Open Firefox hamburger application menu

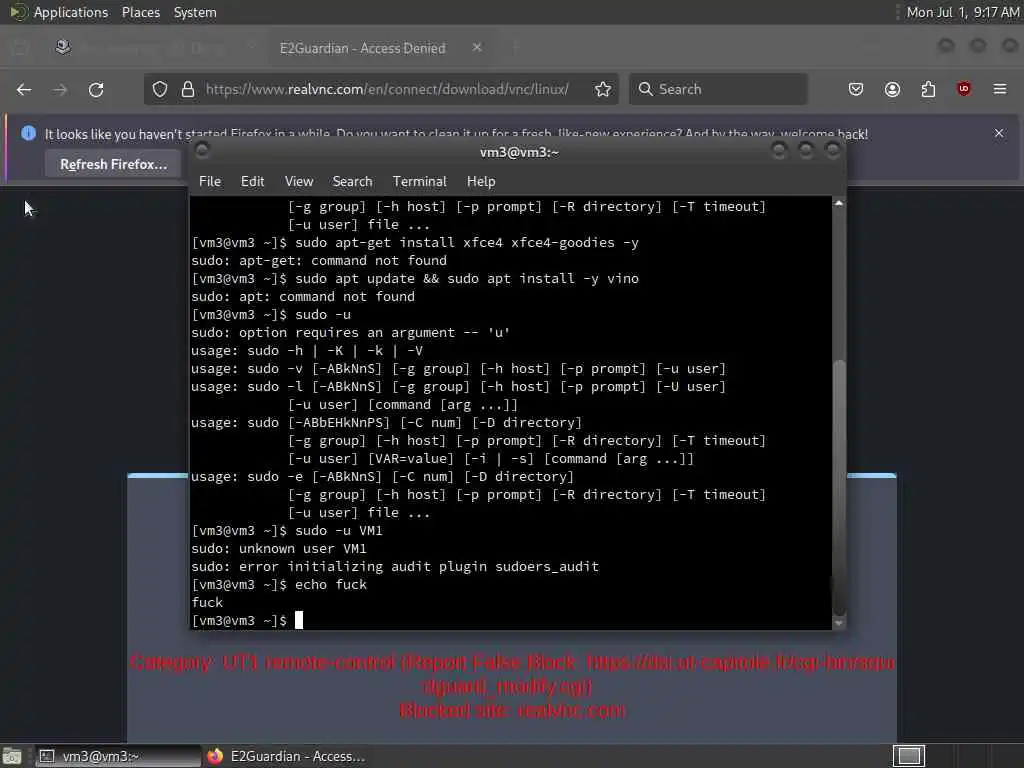(x=1000, y=89)
